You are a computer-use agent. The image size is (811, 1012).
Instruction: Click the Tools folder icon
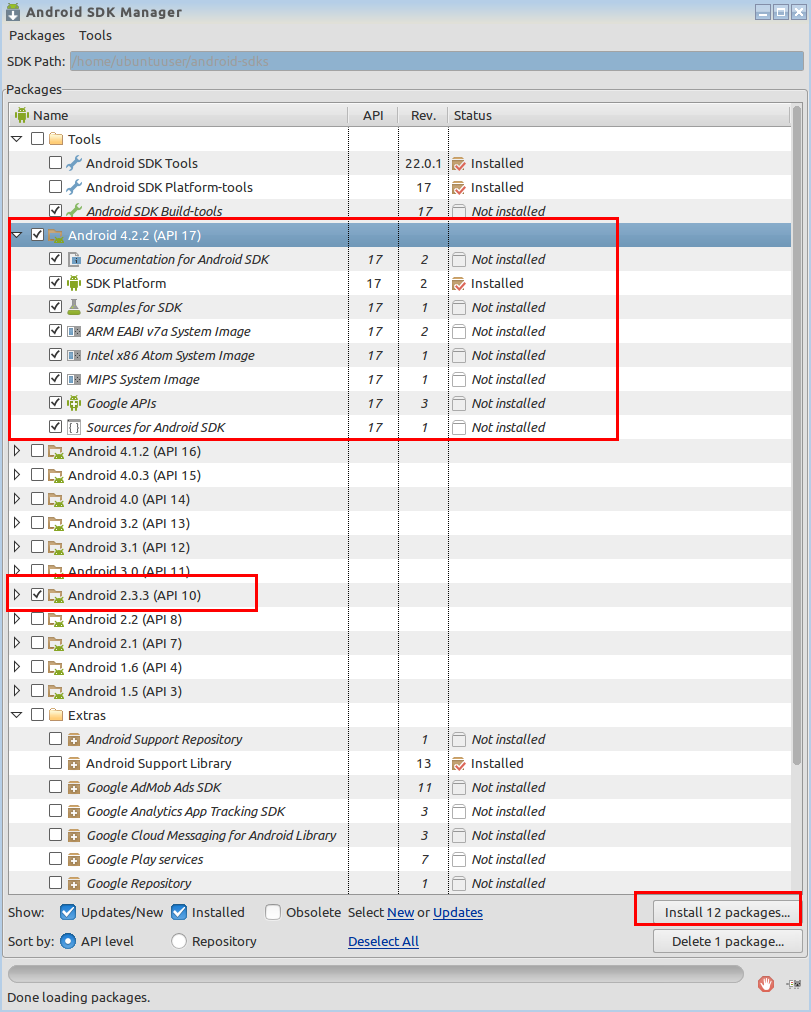tap(56, 139)
